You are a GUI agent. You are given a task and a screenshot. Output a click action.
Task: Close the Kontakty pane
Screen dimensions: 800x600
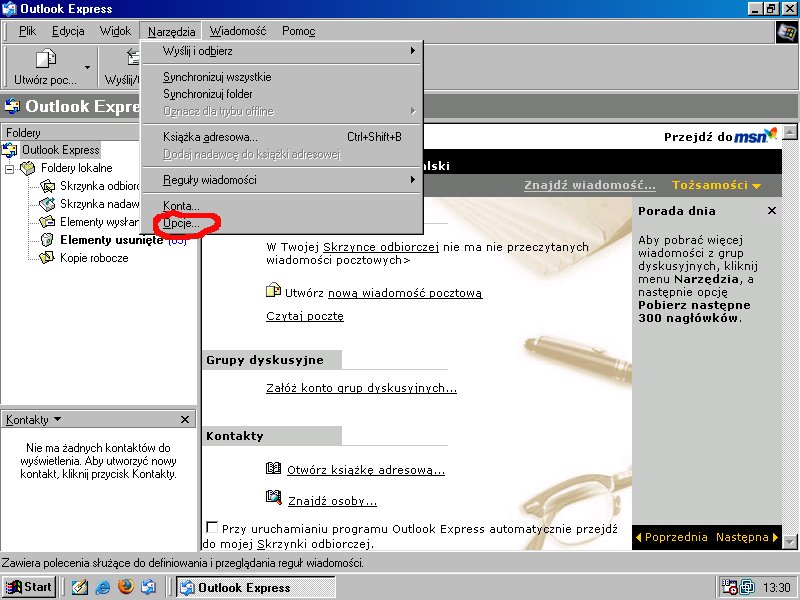click(x=185, y=419)
